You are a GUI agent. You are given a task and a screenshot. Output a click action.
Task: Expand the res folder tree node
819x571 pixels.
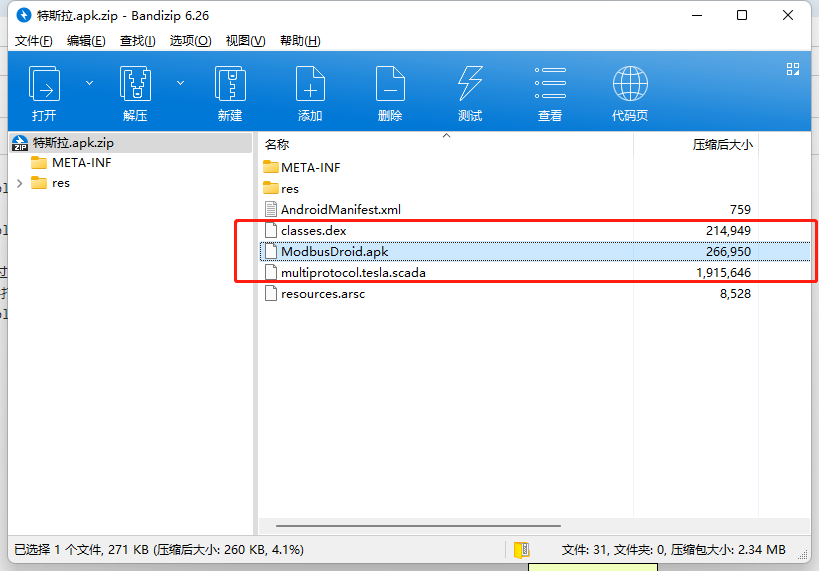click(19, 183)
